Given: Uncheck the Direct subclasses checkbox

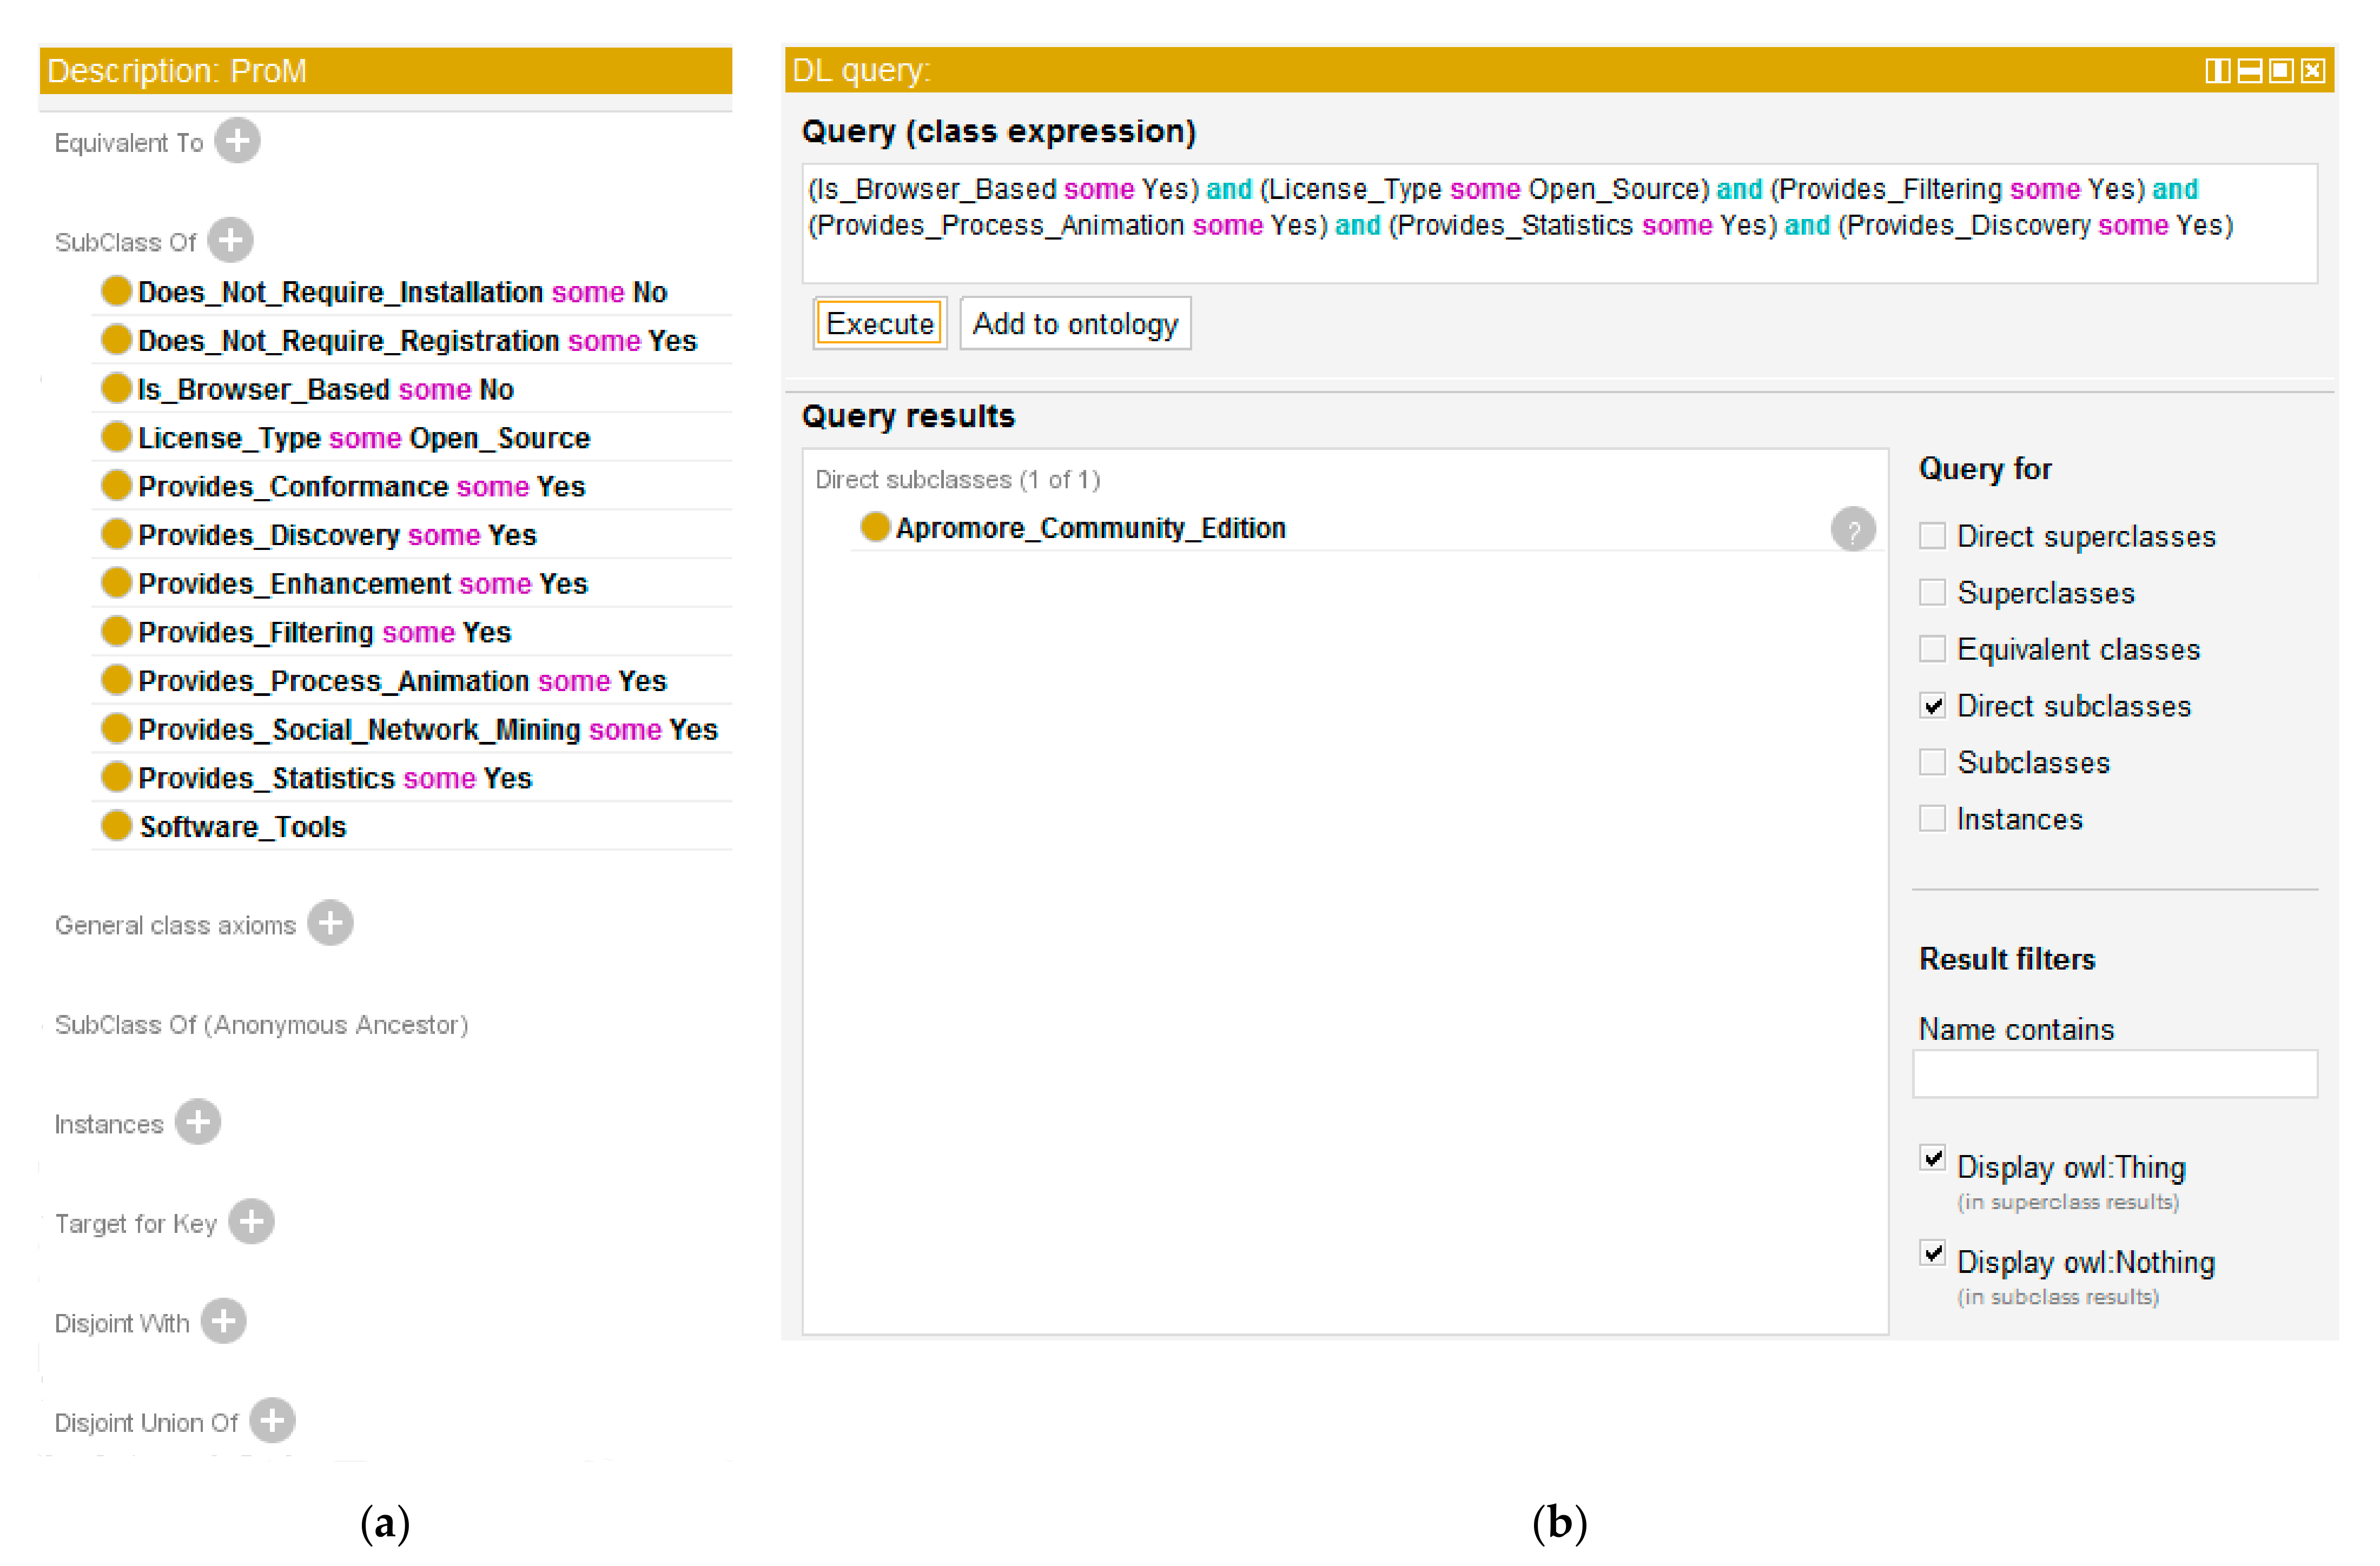Looking at the screenshot, I should (1932, 706).
